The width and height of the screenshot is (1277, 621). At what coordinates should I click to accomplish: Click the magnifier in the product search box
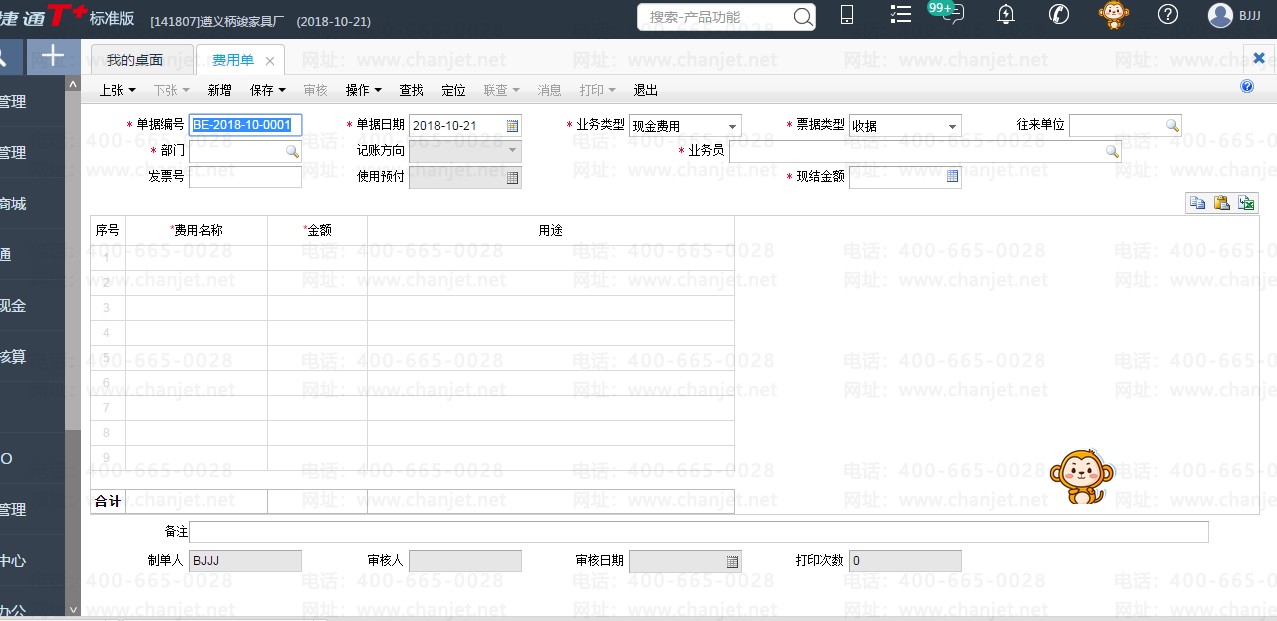coord(803,17)
